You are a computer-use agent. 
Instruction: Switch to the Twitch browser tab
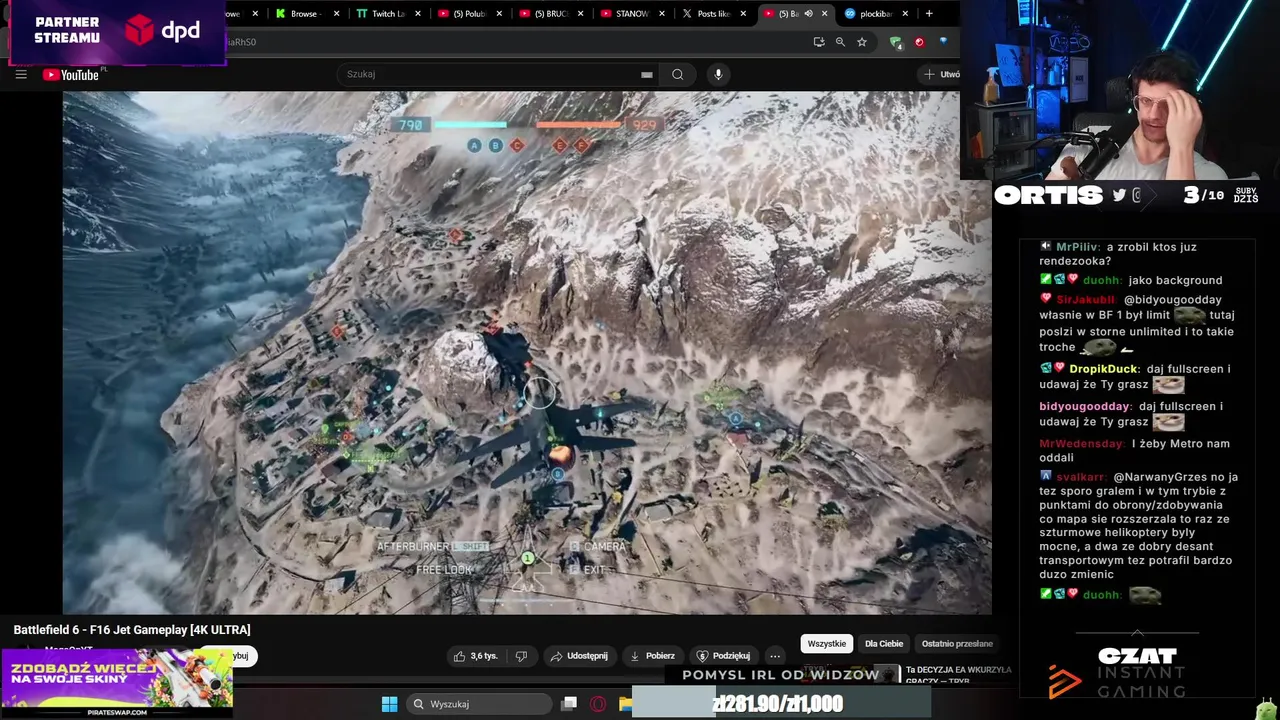click(387, 14)
